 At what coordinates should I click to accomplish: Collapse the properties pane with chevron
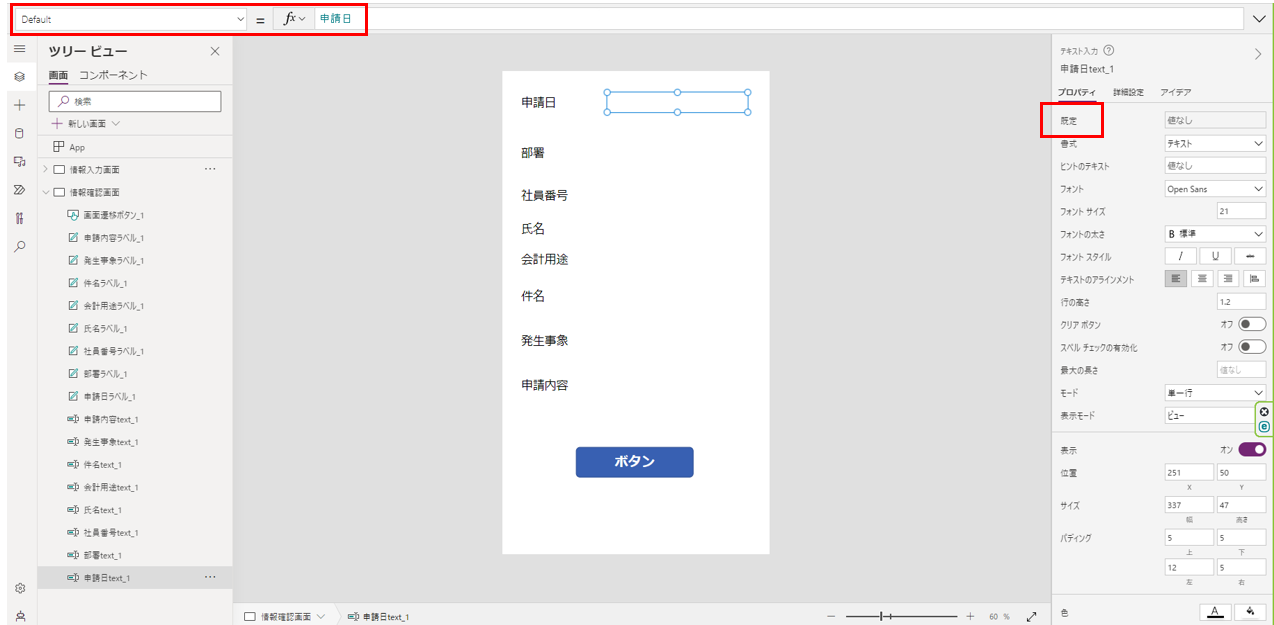click(x=1258, y=55)
